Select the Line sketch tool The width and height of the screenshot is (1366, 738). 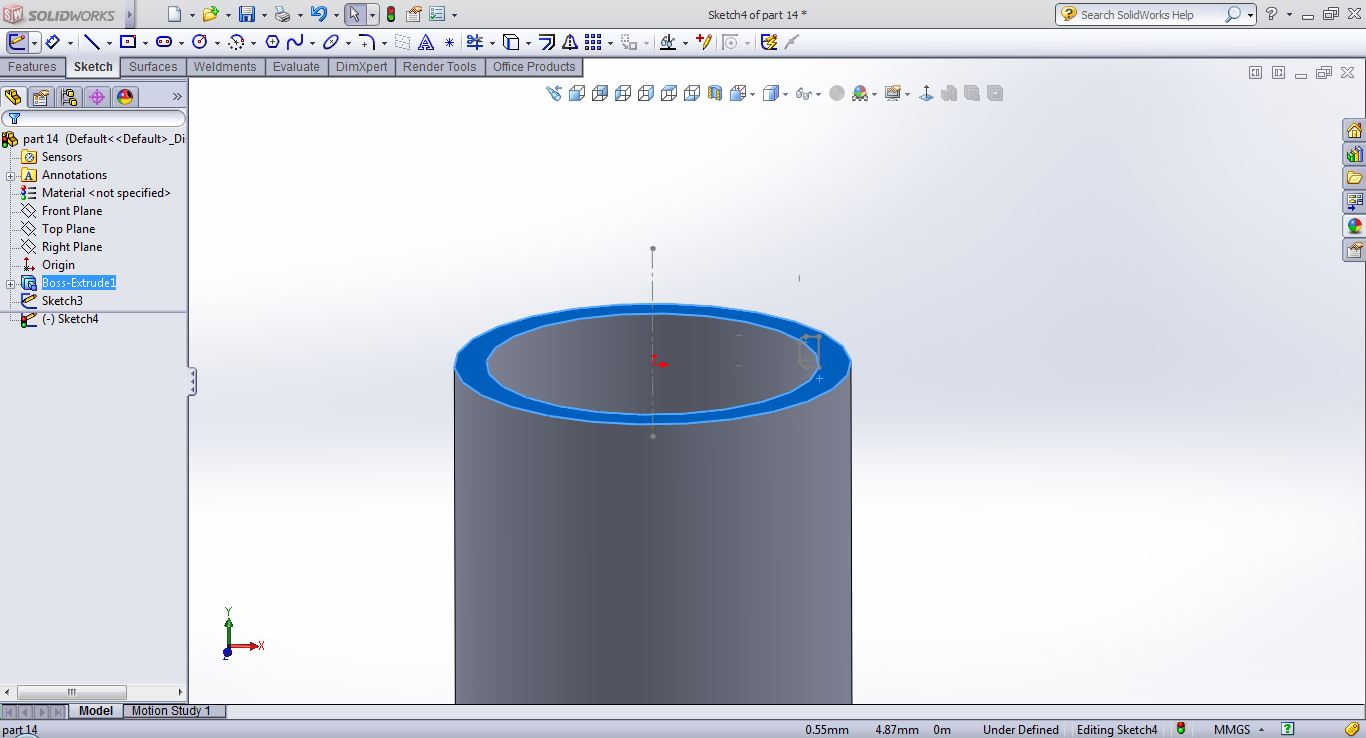click(x=92, y=42)
